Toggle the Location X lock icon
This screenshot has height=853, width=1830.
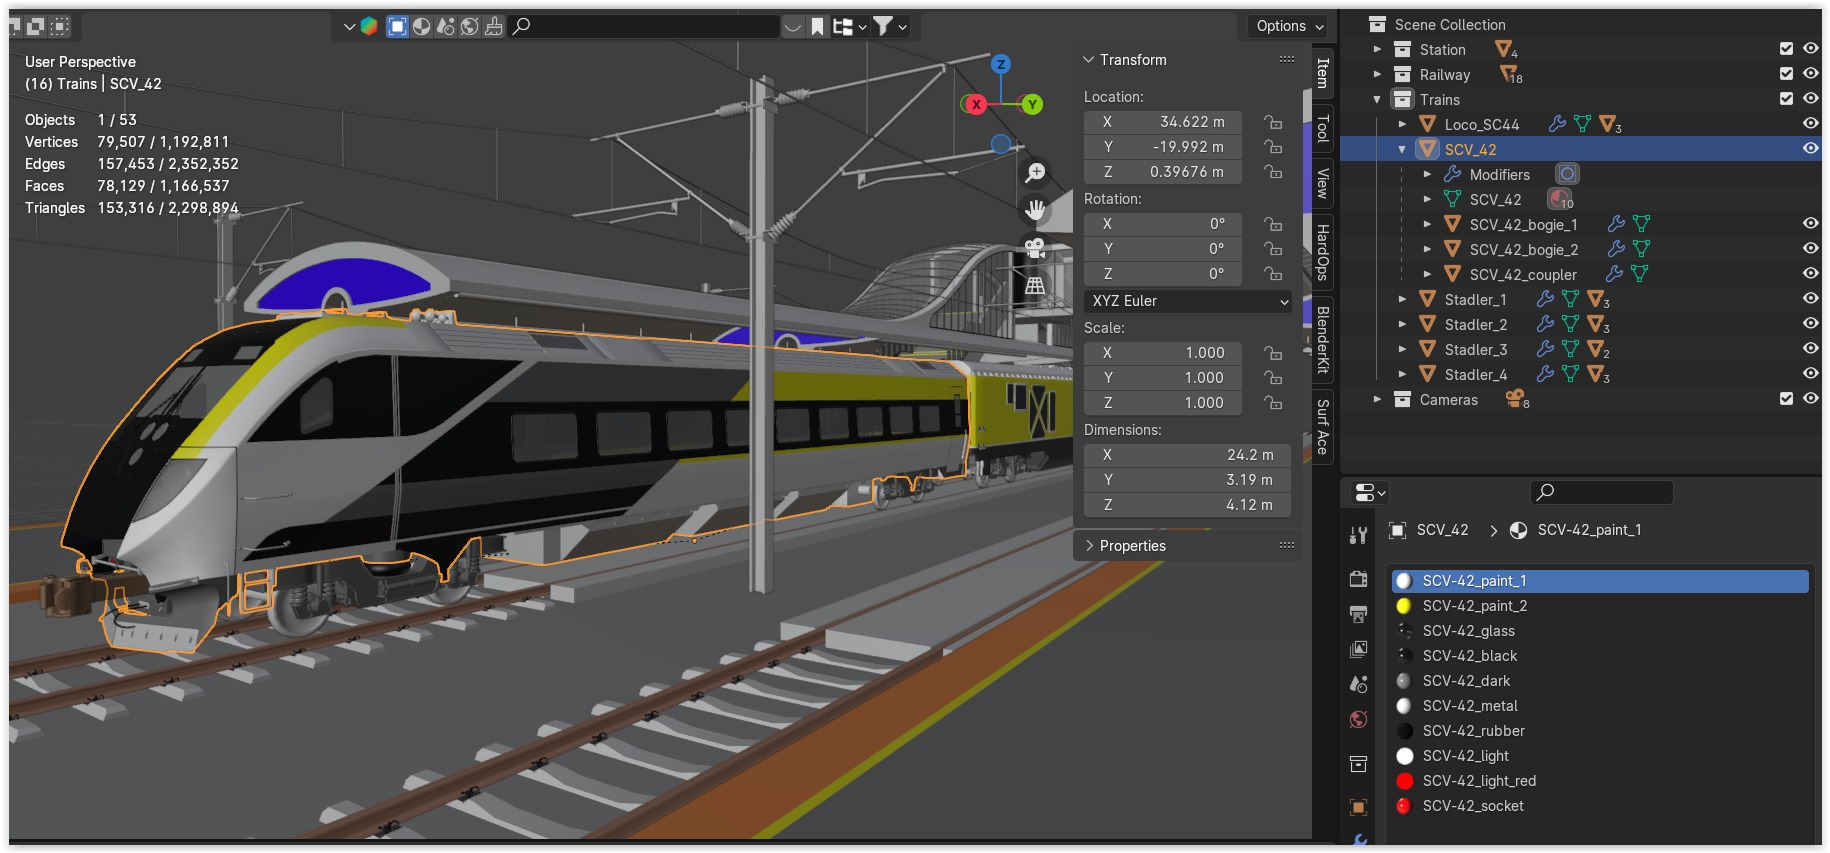pos(1273,122)
